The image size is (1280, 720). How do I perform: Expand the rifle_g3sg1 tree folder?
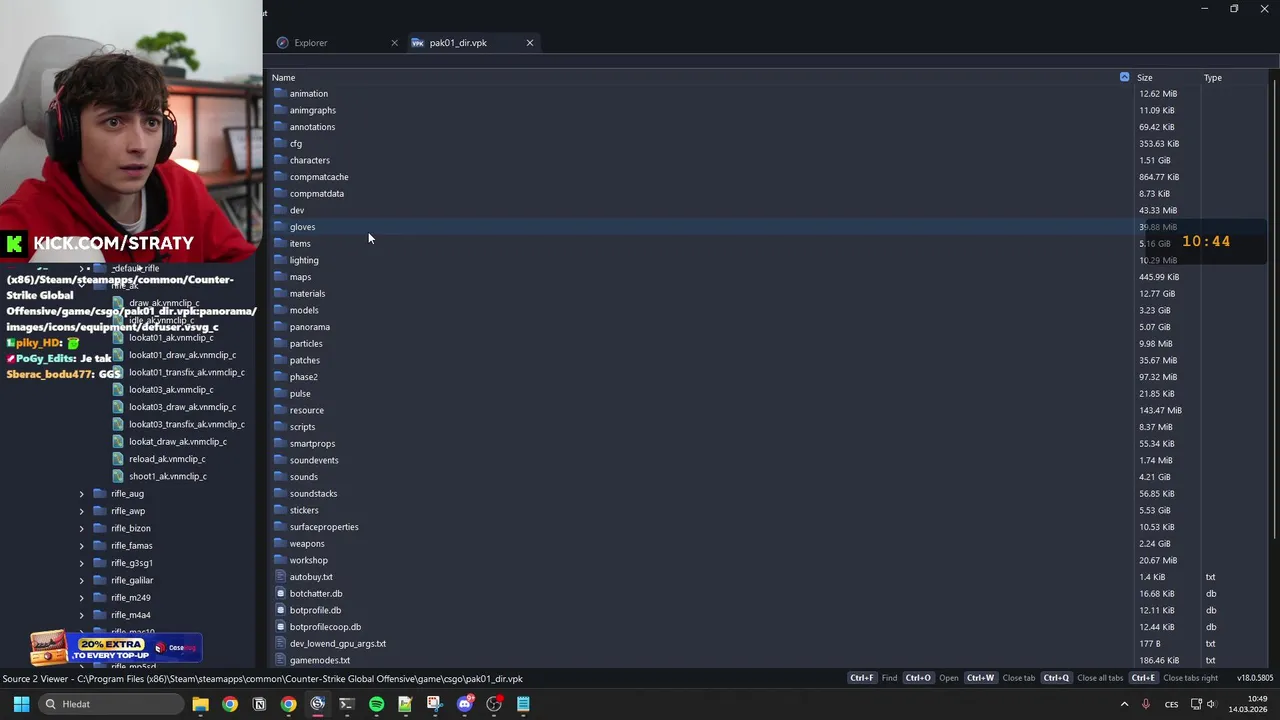point(82,563)
